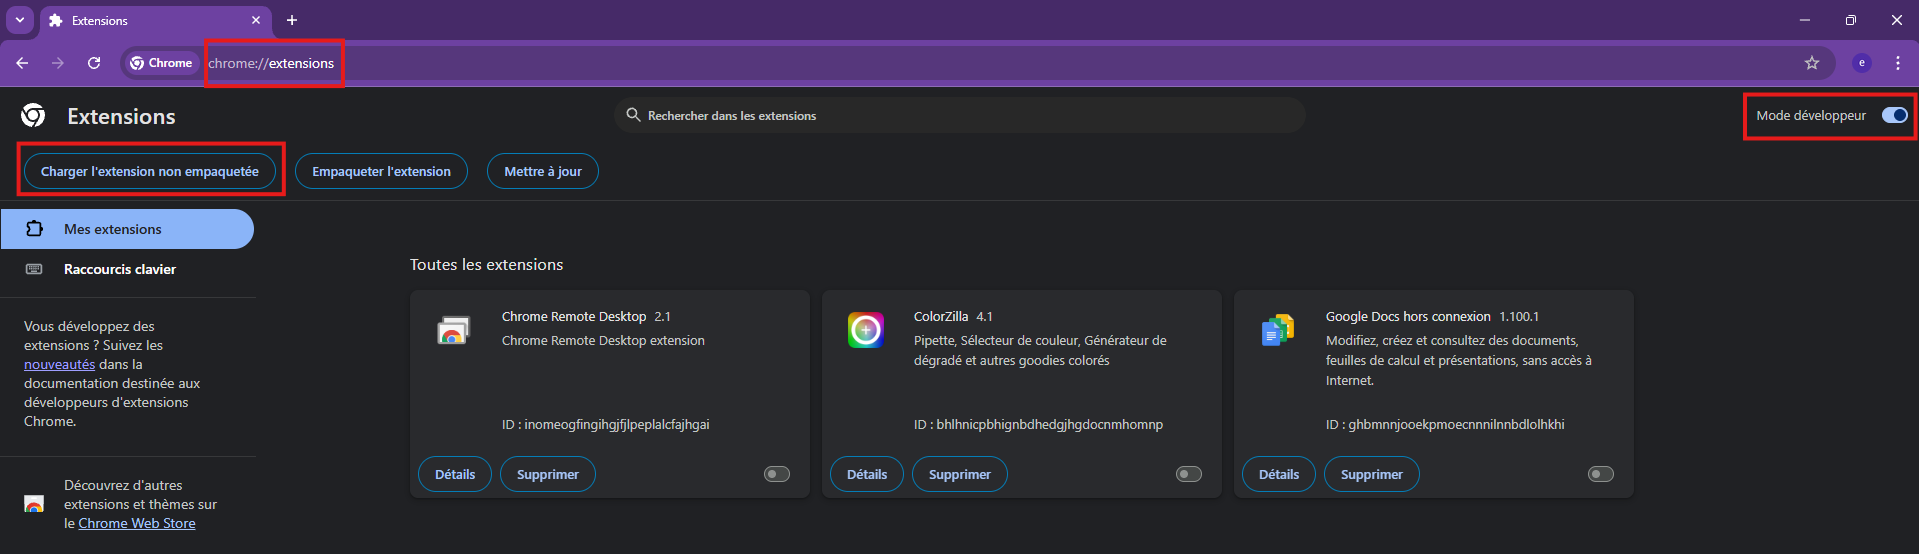Screen dimensions: 1919x554
Task: Disable the Mode développeur toggle
Action: (1894, 115)
